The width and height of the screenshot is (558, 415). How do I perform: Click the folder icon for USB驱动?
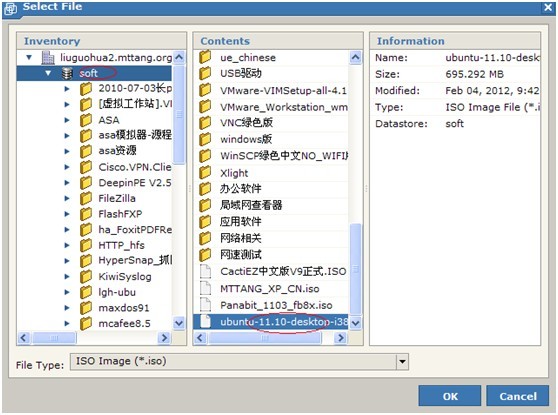tap(205, 73)
